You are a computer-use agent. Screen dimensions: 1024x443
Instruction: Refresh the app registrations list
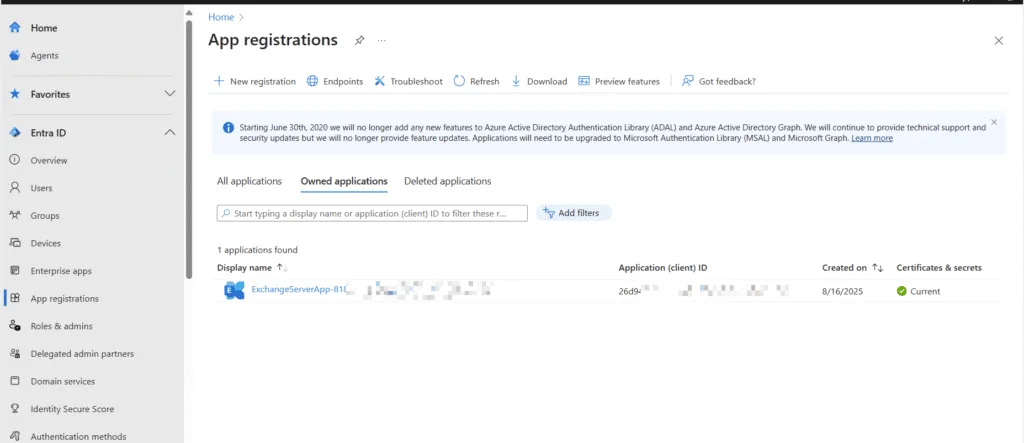476,81
